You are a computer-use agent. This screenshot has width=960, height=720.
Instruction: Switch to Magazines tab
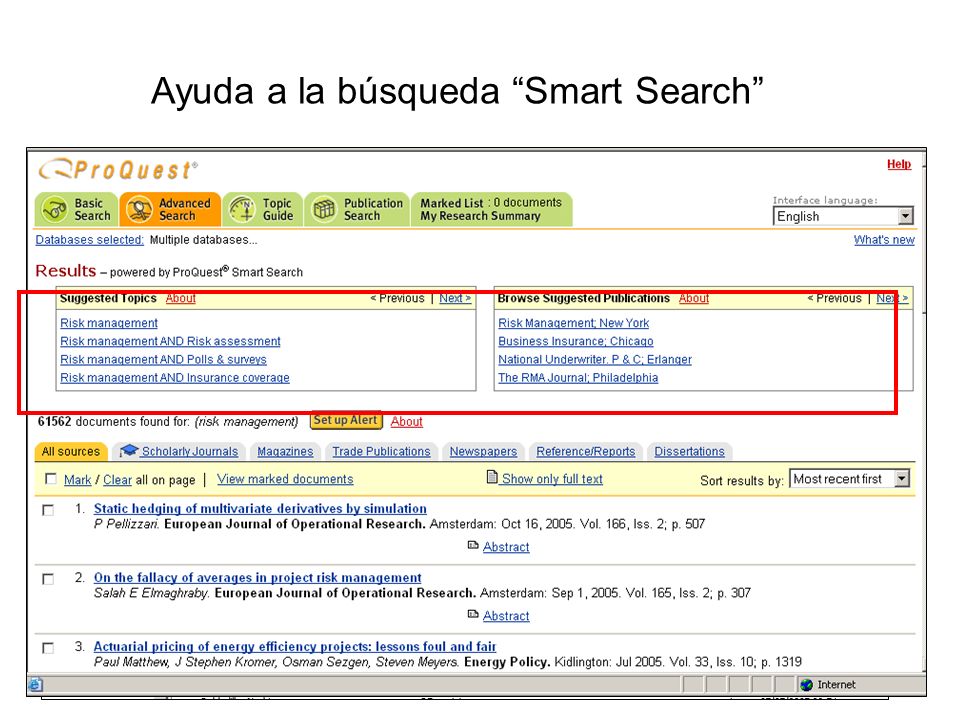pos(285,452)
